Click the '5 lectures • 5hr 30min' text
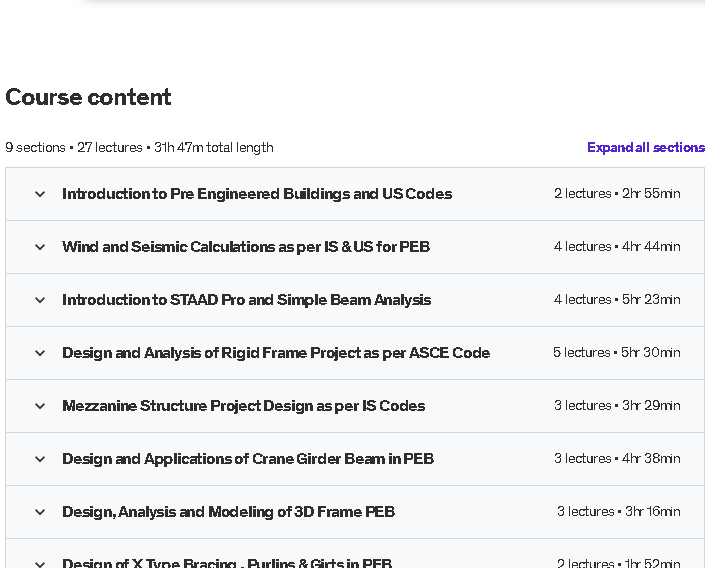 tap(616, 353)
